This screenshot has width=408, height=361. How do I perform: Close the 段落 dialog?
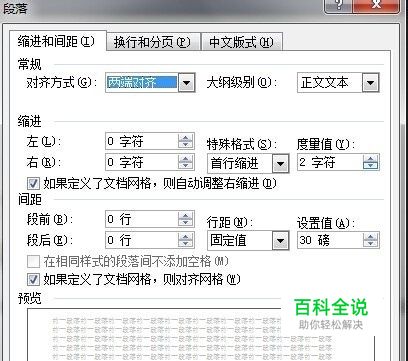tap(376, 5)
